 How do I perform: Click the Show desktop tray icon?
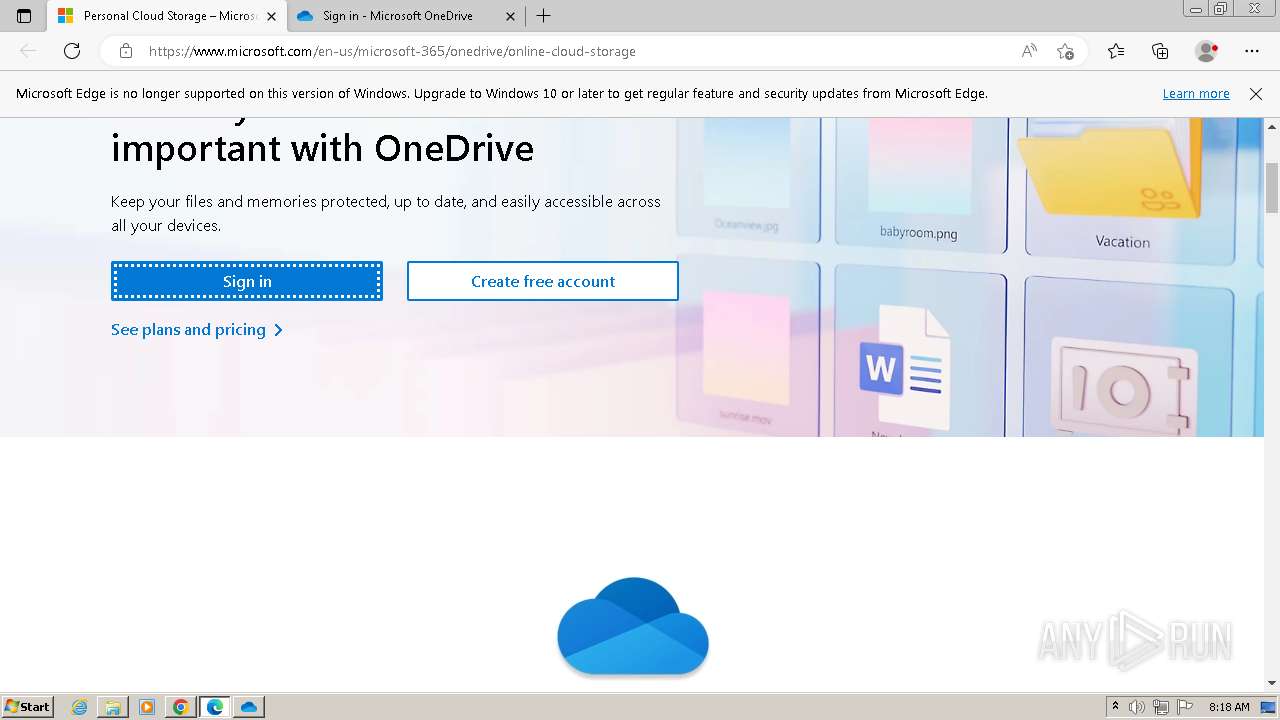(1268, 707)
